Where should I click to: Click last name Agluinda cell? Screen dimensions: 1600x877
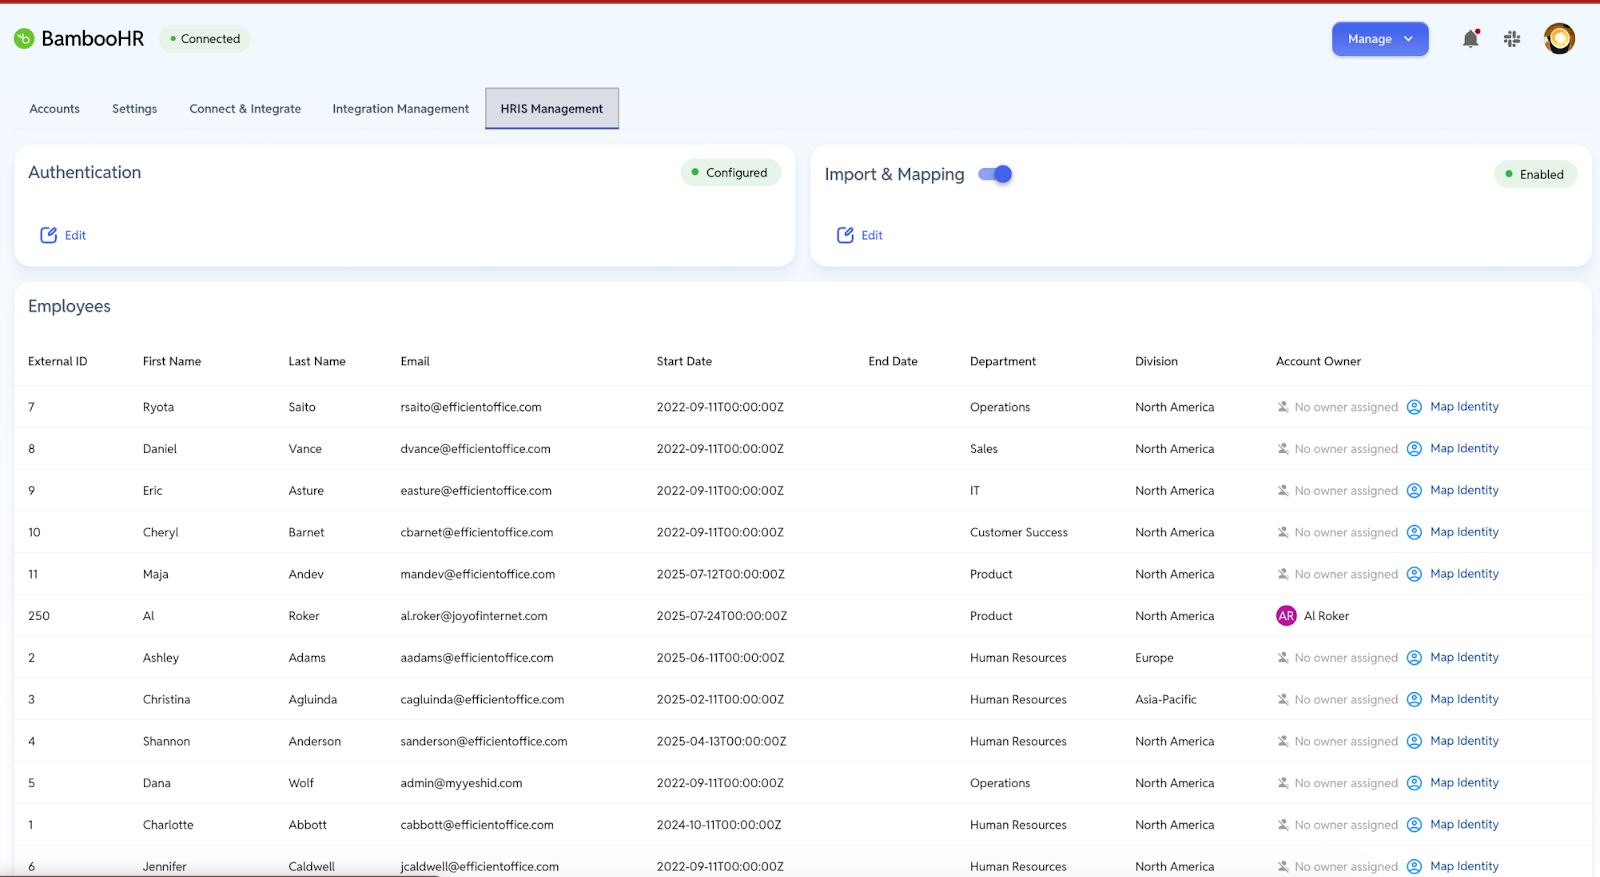[313, 700]
